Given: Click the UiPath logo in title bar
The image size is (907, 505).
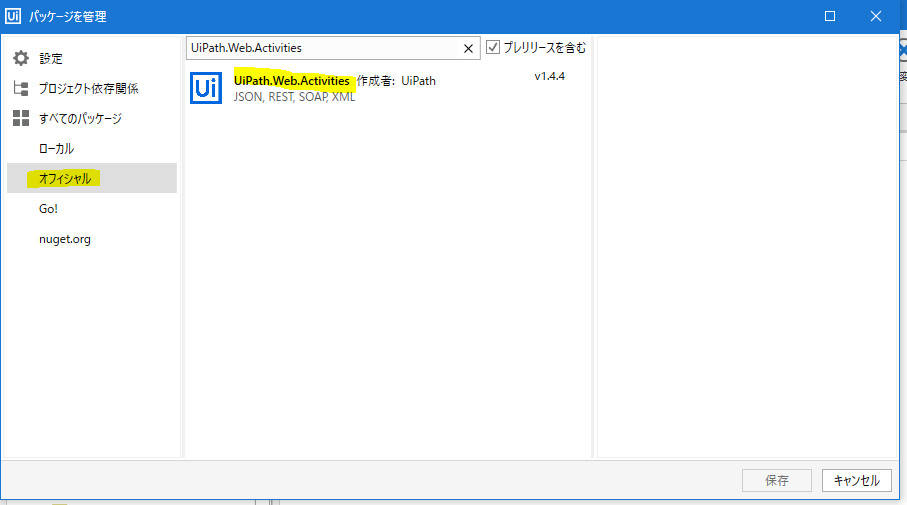Looking at the screenshot, I should [x=13, y=16].
